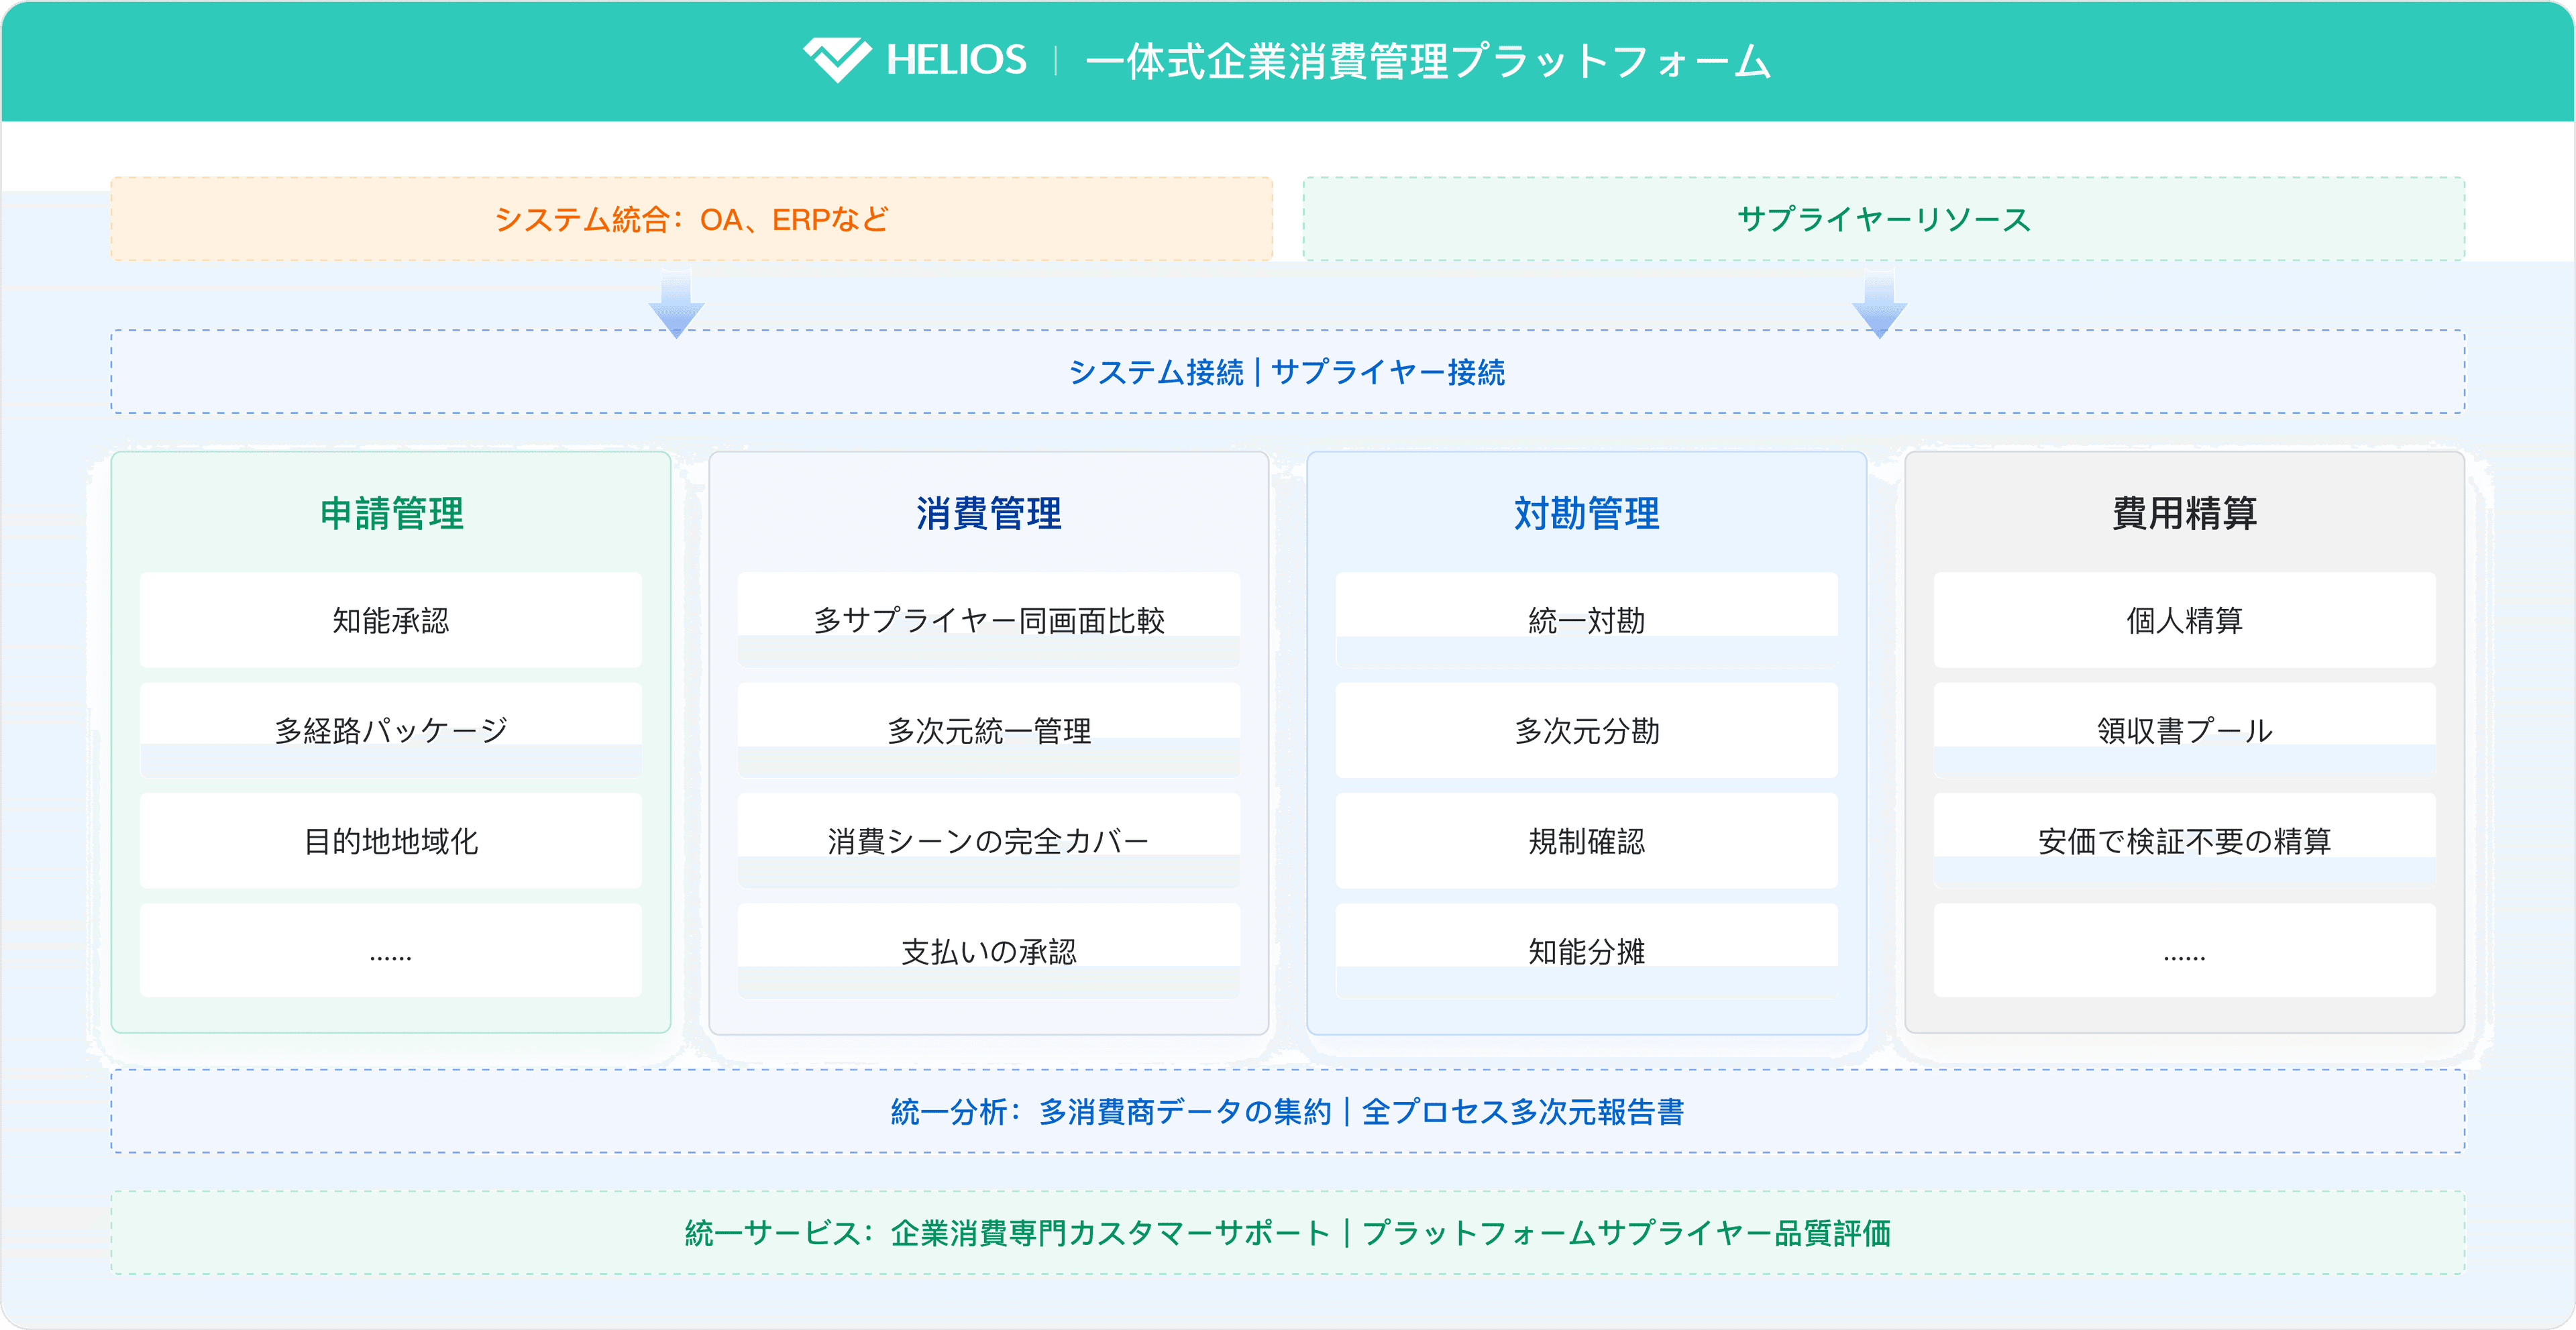The height and width of the screenshot is (1330, 2576).
Task: Click the 支払いの承認 card
Action: tap(988, 951)
